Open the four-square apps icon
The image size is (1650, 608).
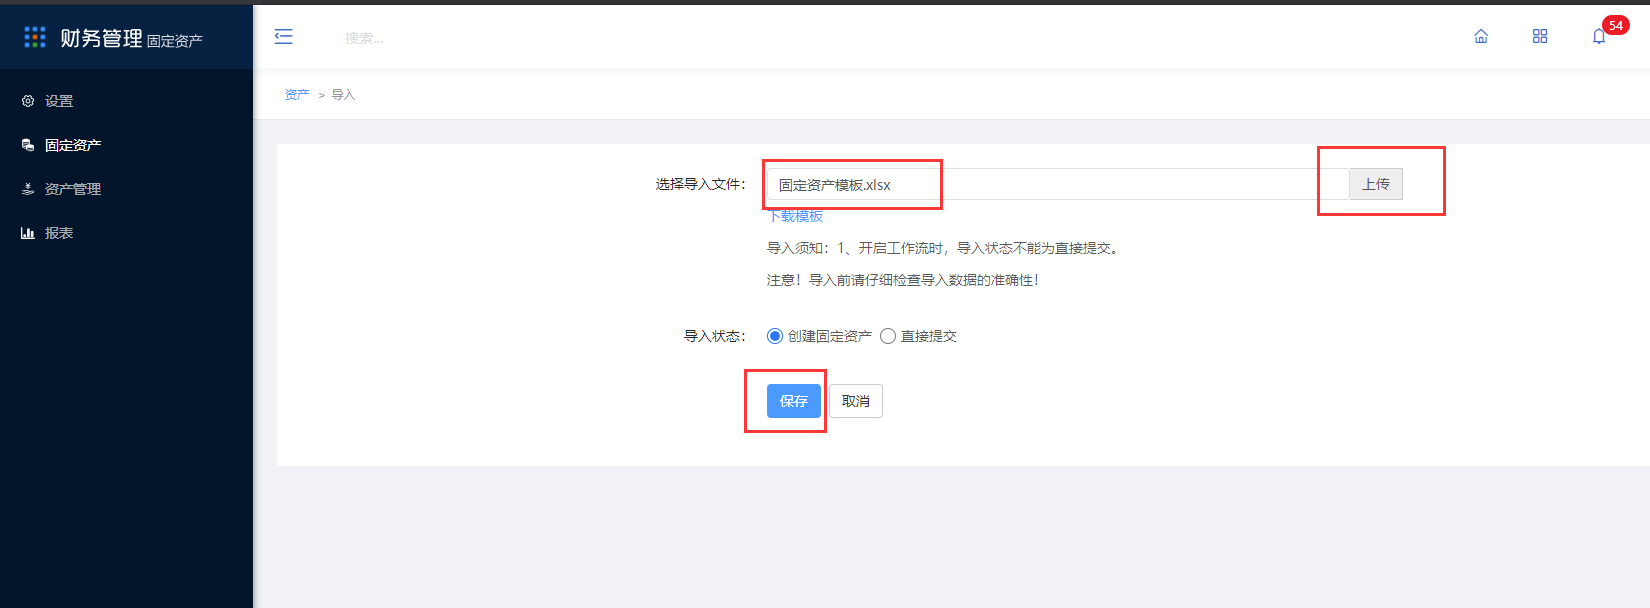[x=1540, y=36]
